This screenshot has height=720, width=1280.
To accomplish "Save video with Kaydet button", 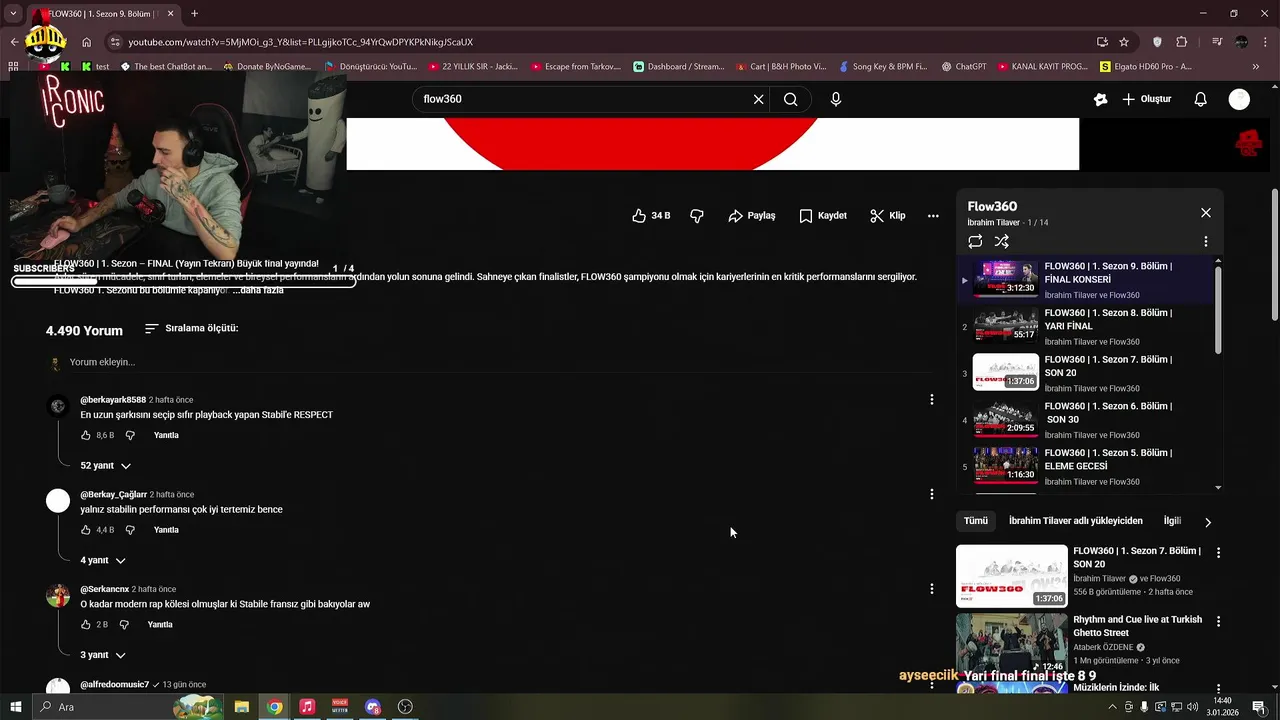I will coord(823,215).
